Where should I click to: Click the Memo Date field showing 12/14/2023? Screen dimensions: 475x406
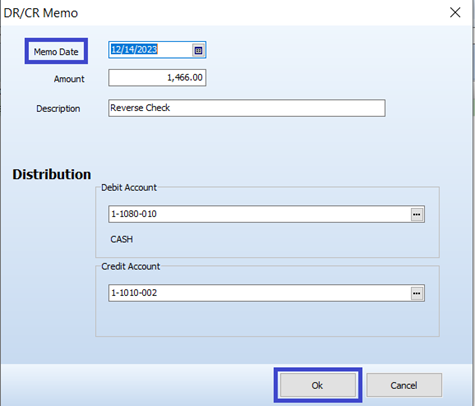click(157, 50)
